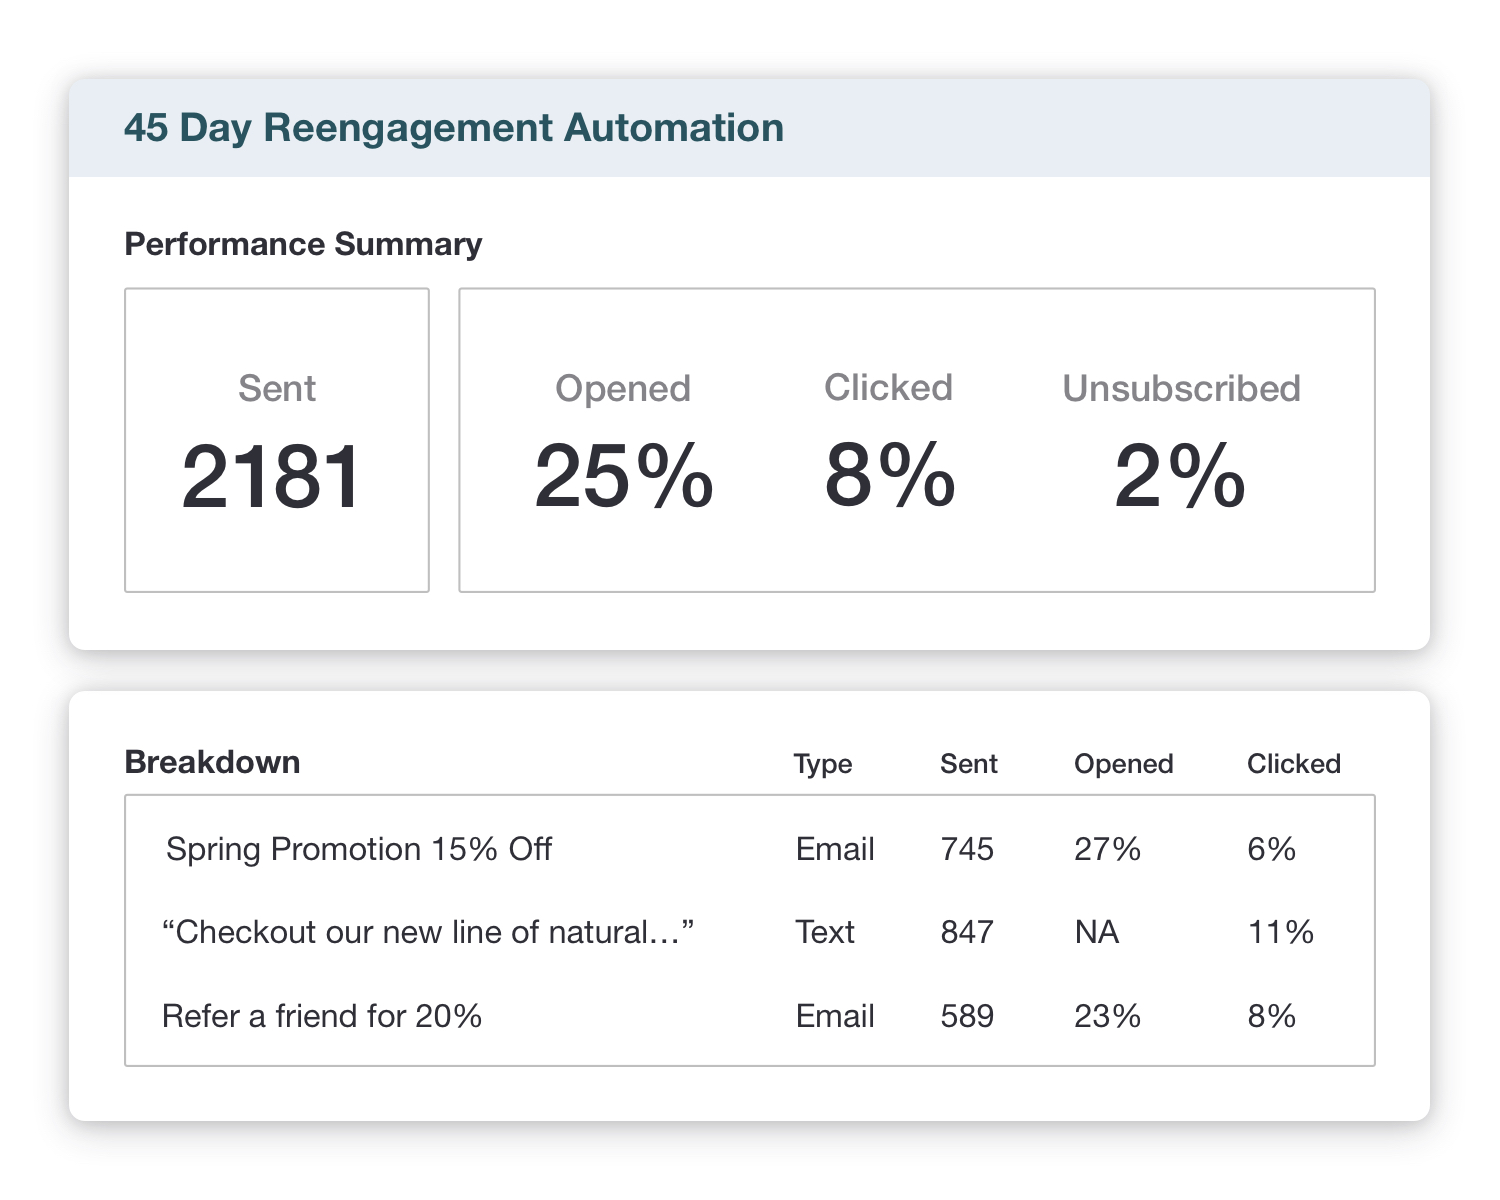Sort by the Opened column header
The image size is (1500, 1200).
1123,764
